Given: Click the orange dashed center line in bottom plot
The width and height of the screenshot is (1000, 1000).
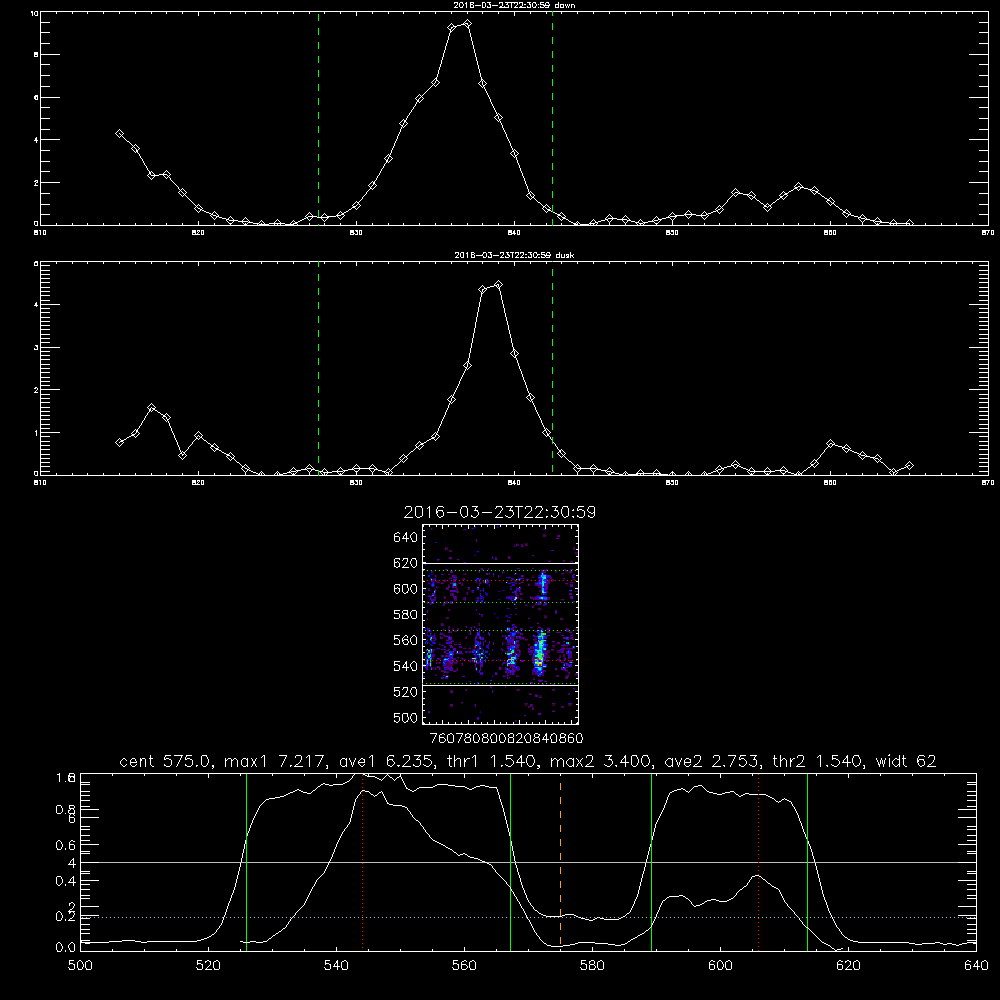Looking at the screenshot, I should click(x=561, y=862).
